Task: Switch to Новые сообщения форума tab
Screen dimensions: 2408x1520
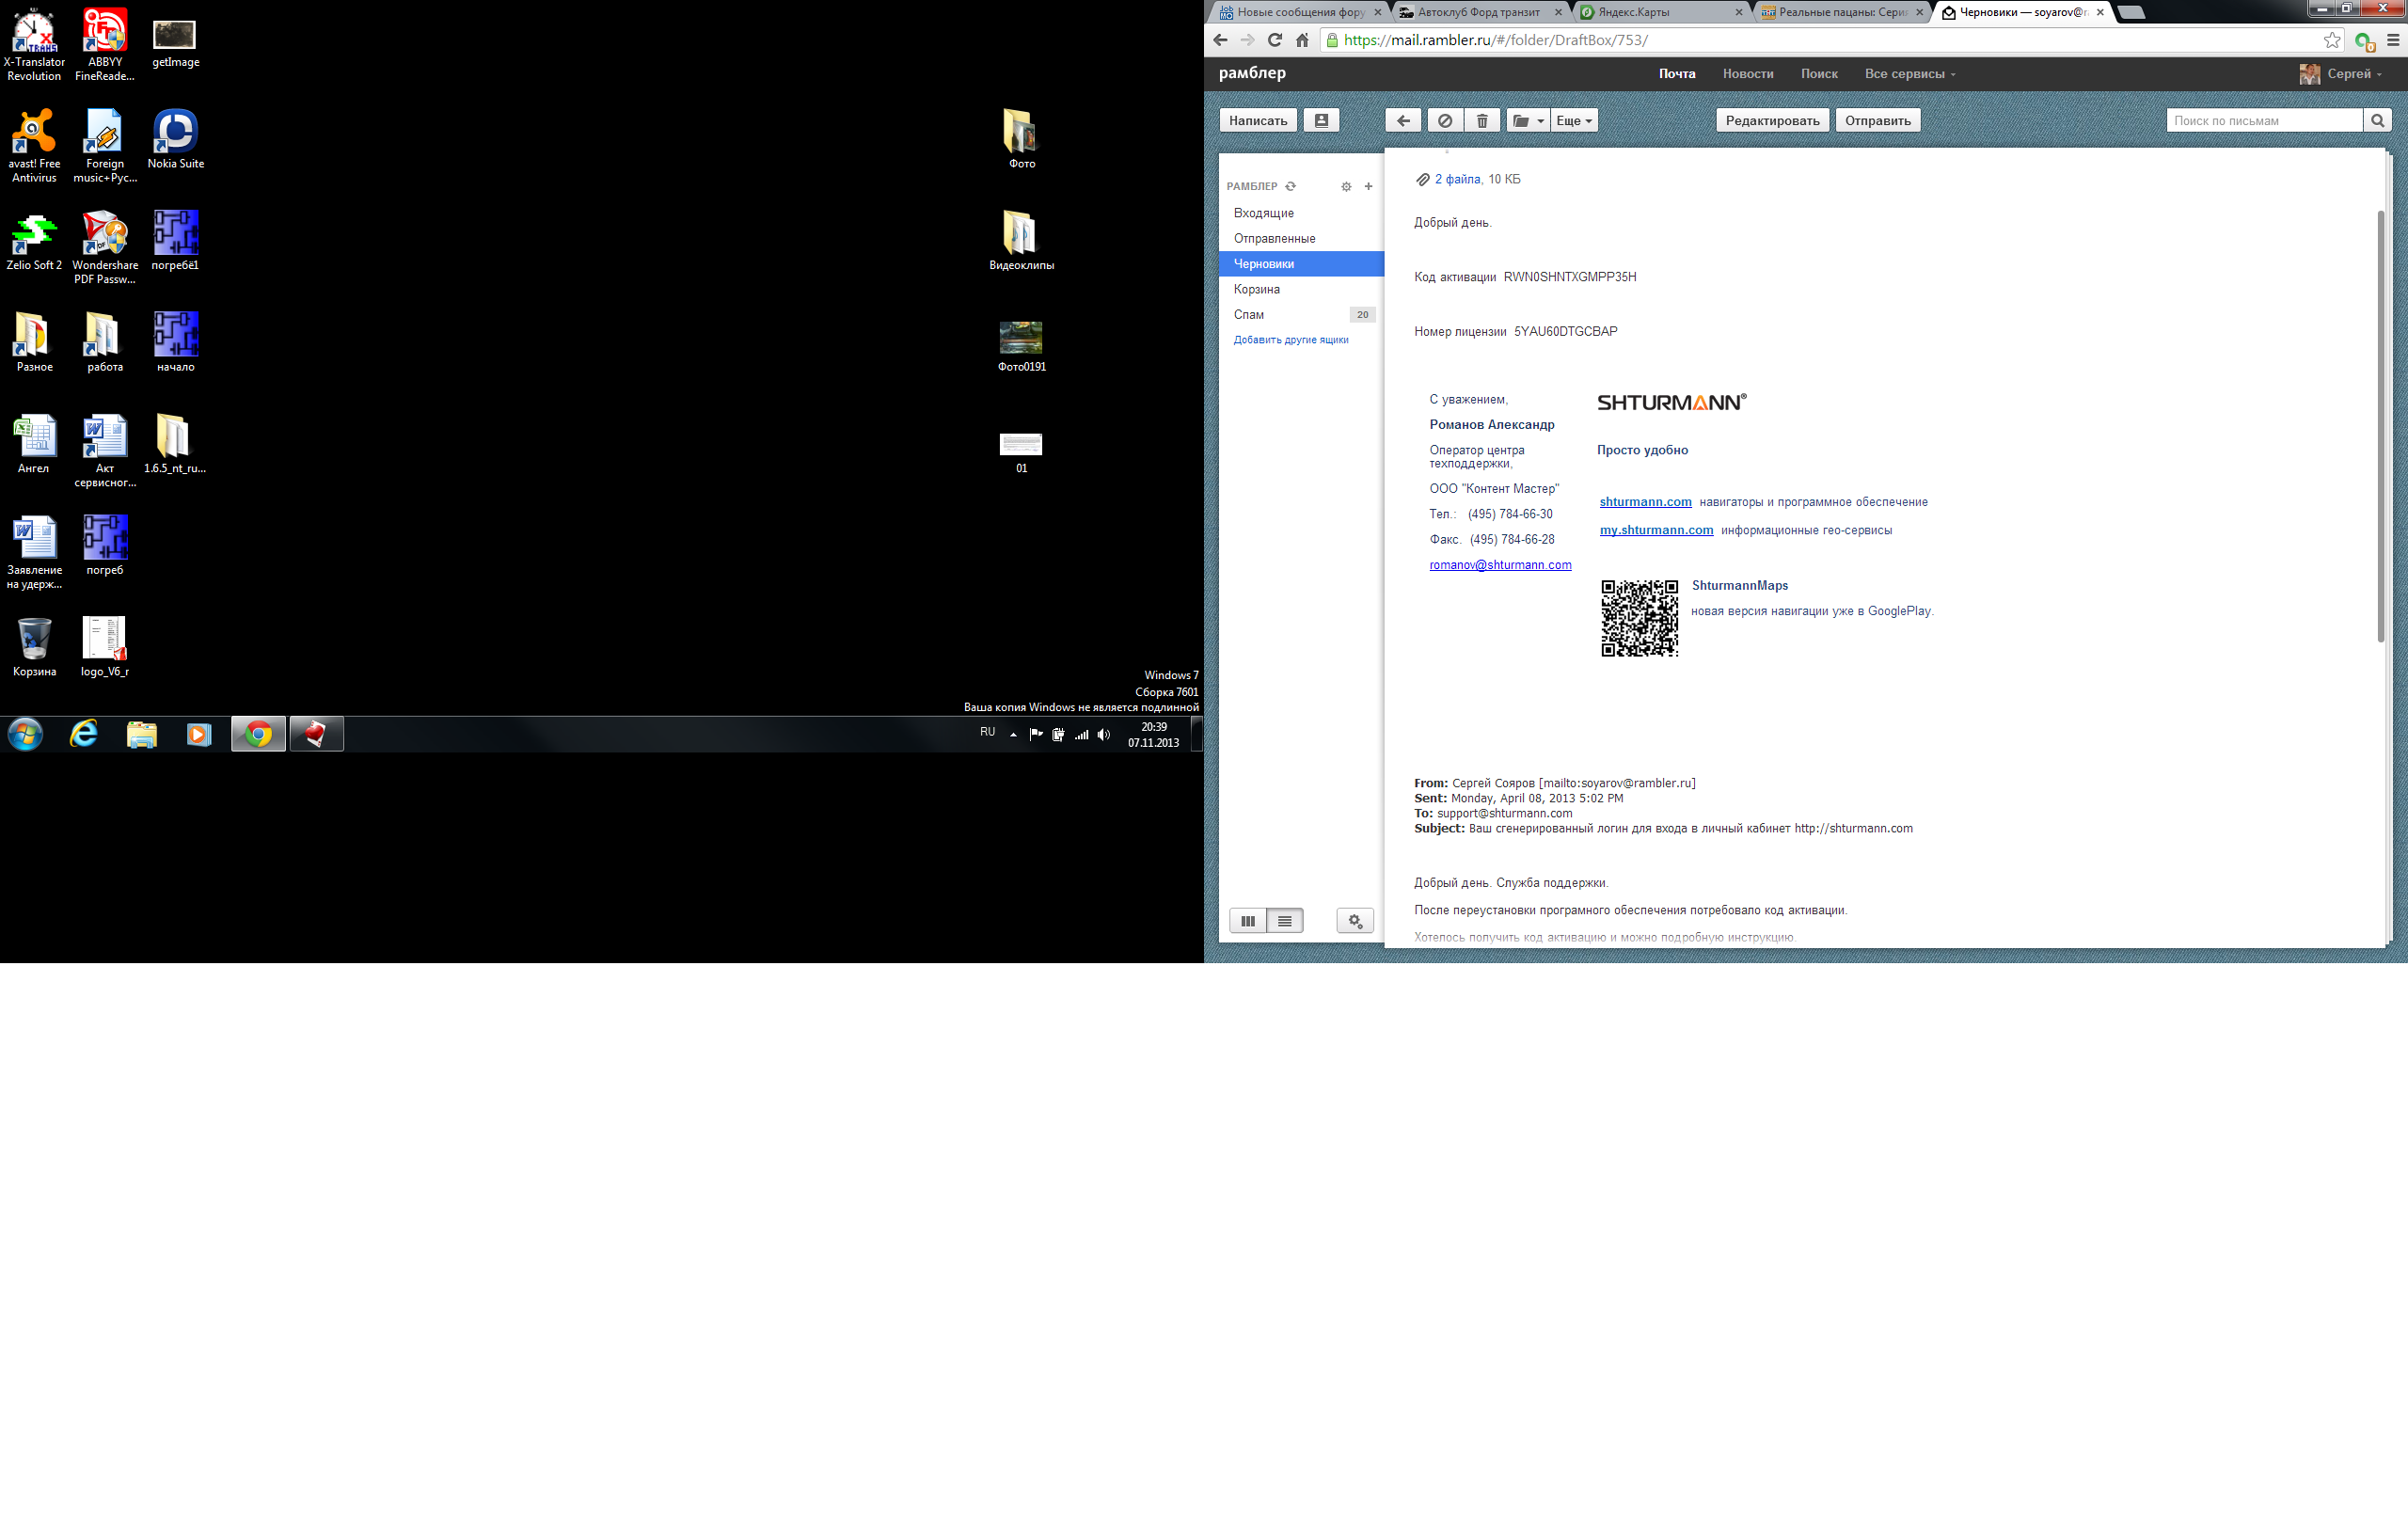Action: coord(1300,12)
